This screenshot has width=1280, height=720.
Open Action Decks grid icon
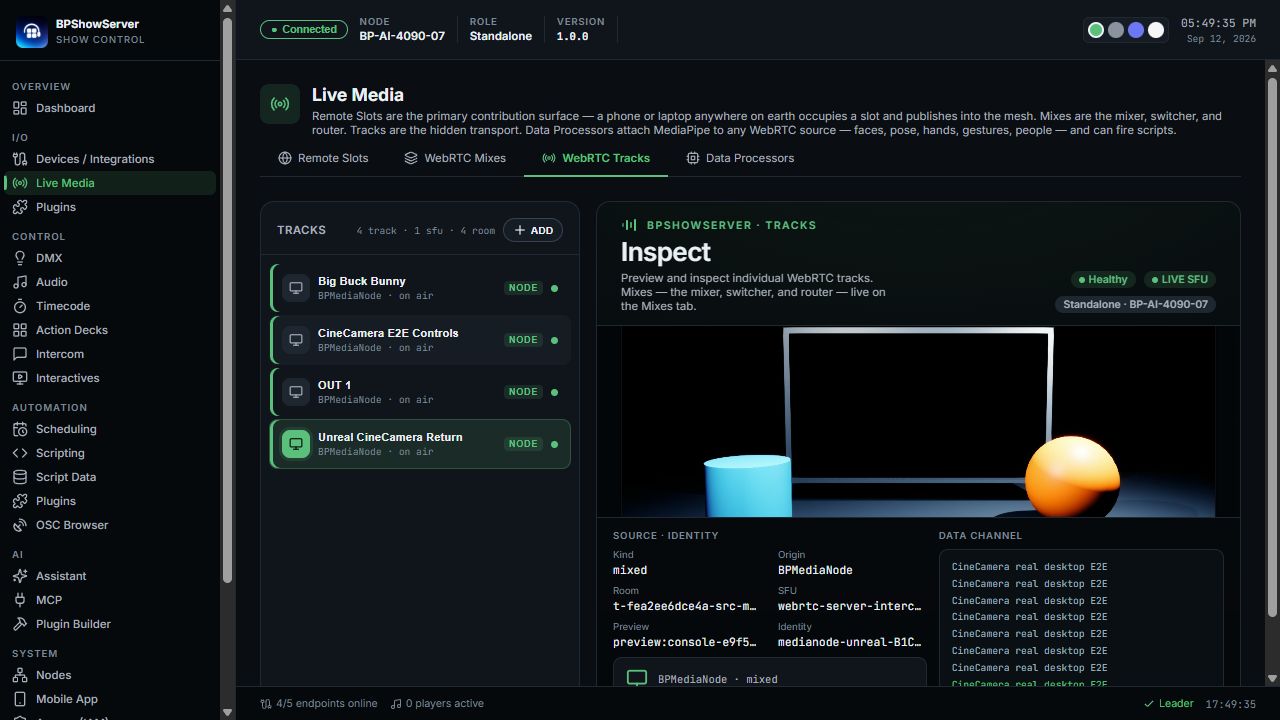(x=20, y=330)
